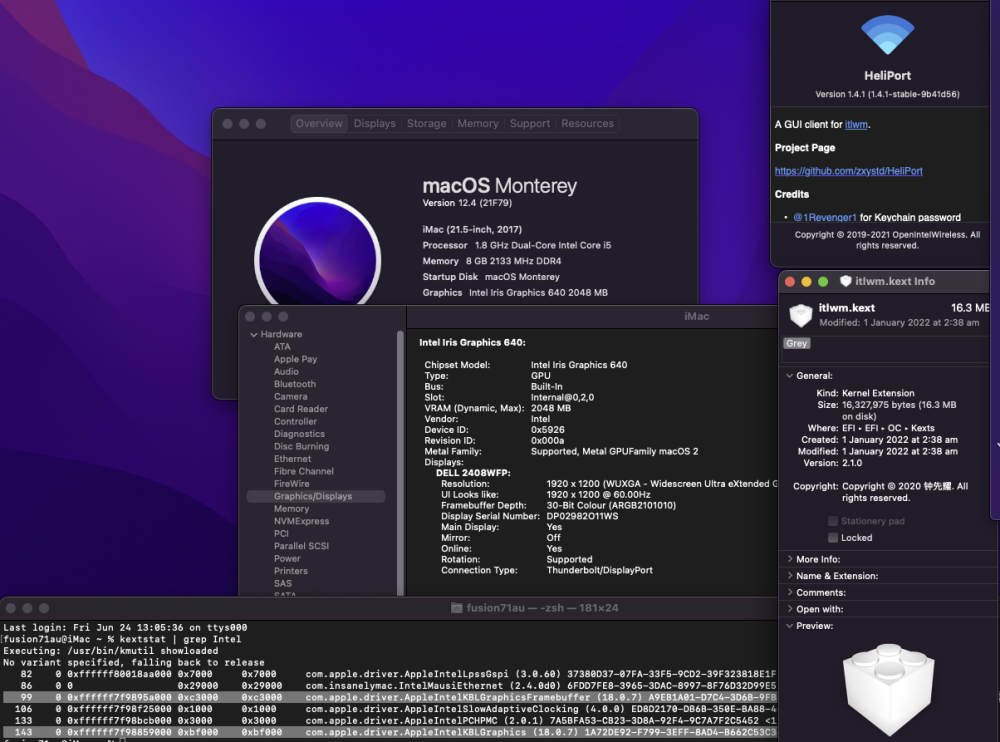Select Ethernet in the Hardware sidebar
1000x742 pixels.
point(292,459)
